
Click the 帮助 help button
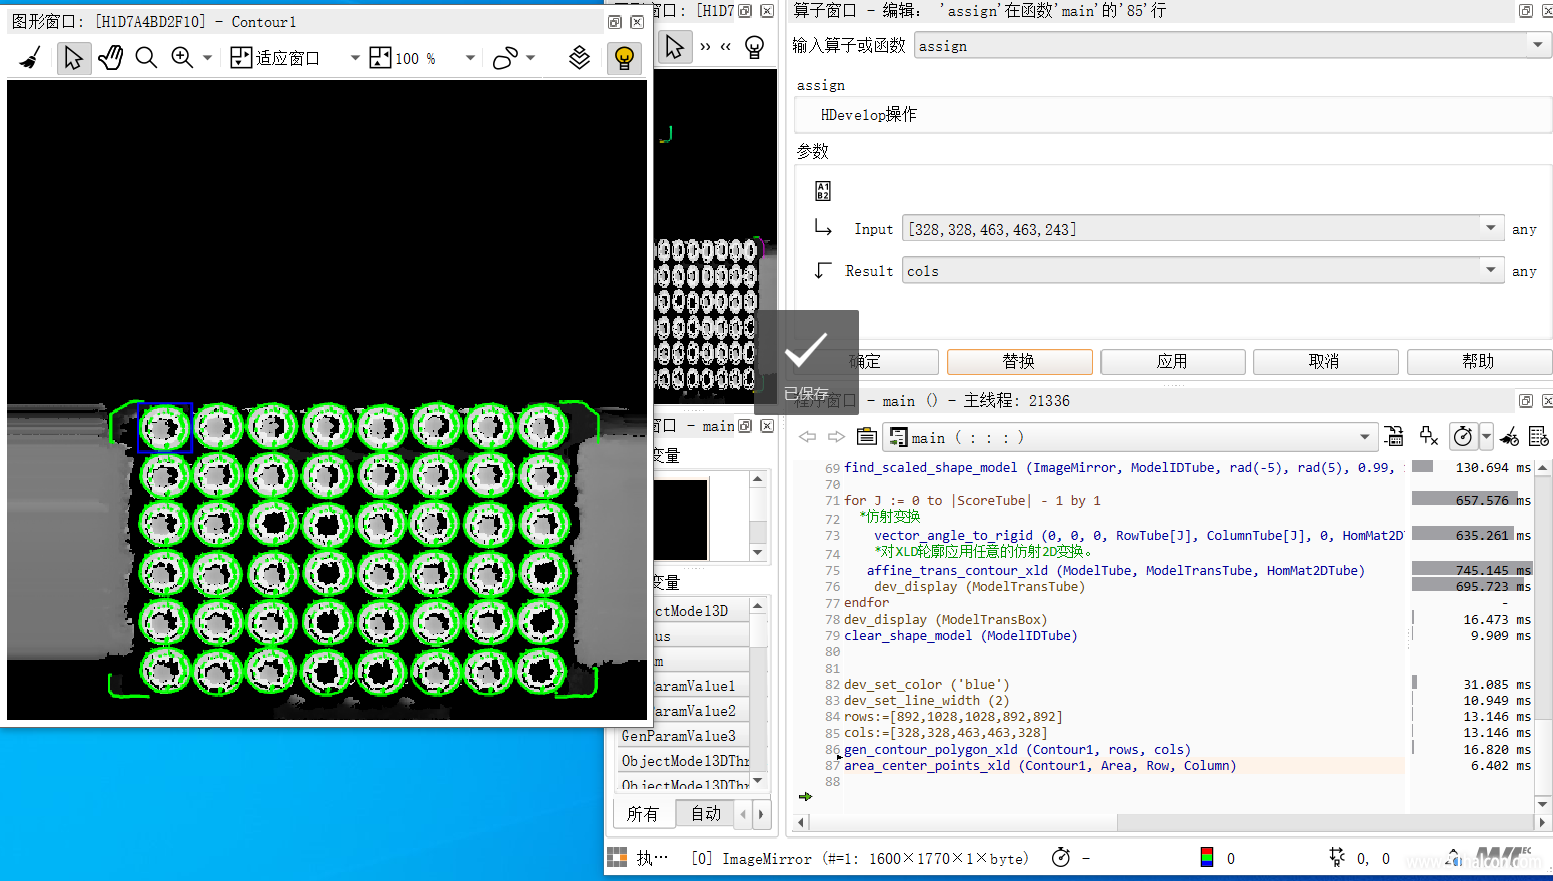pyautogui.click(x=1479, y=361)
